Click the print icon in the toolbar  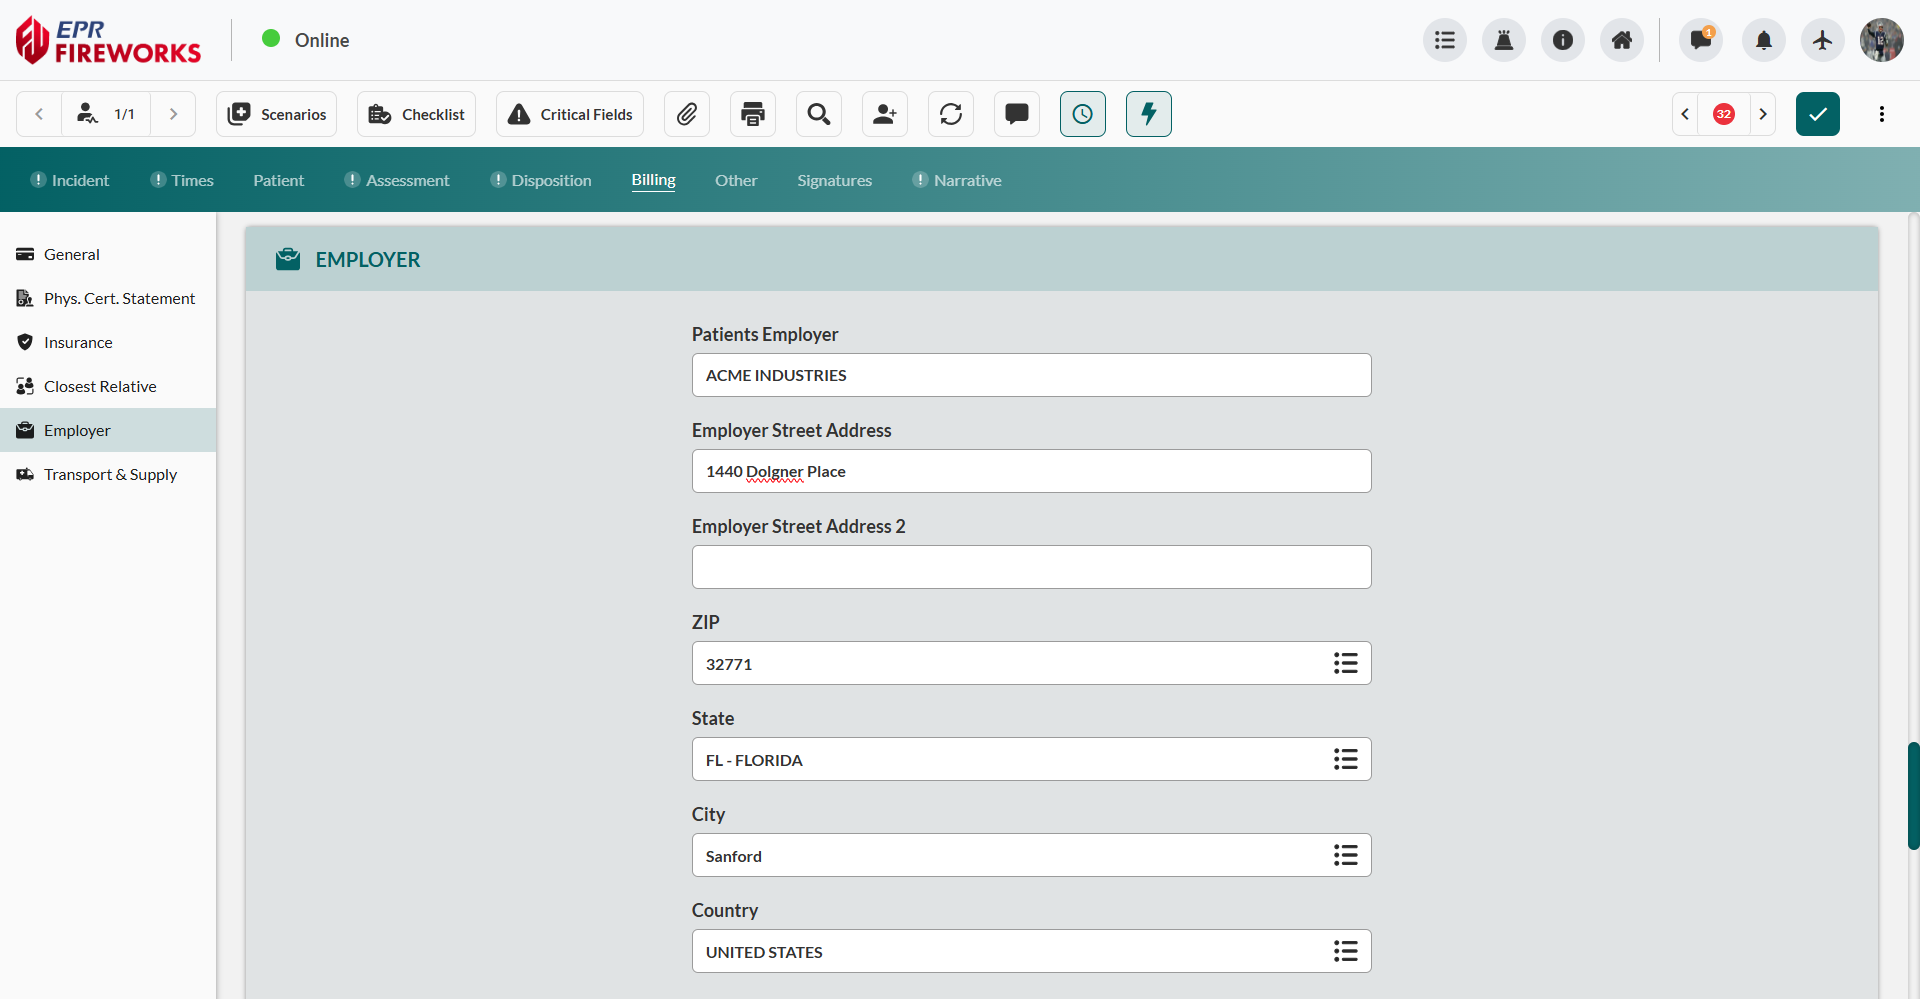752,114
